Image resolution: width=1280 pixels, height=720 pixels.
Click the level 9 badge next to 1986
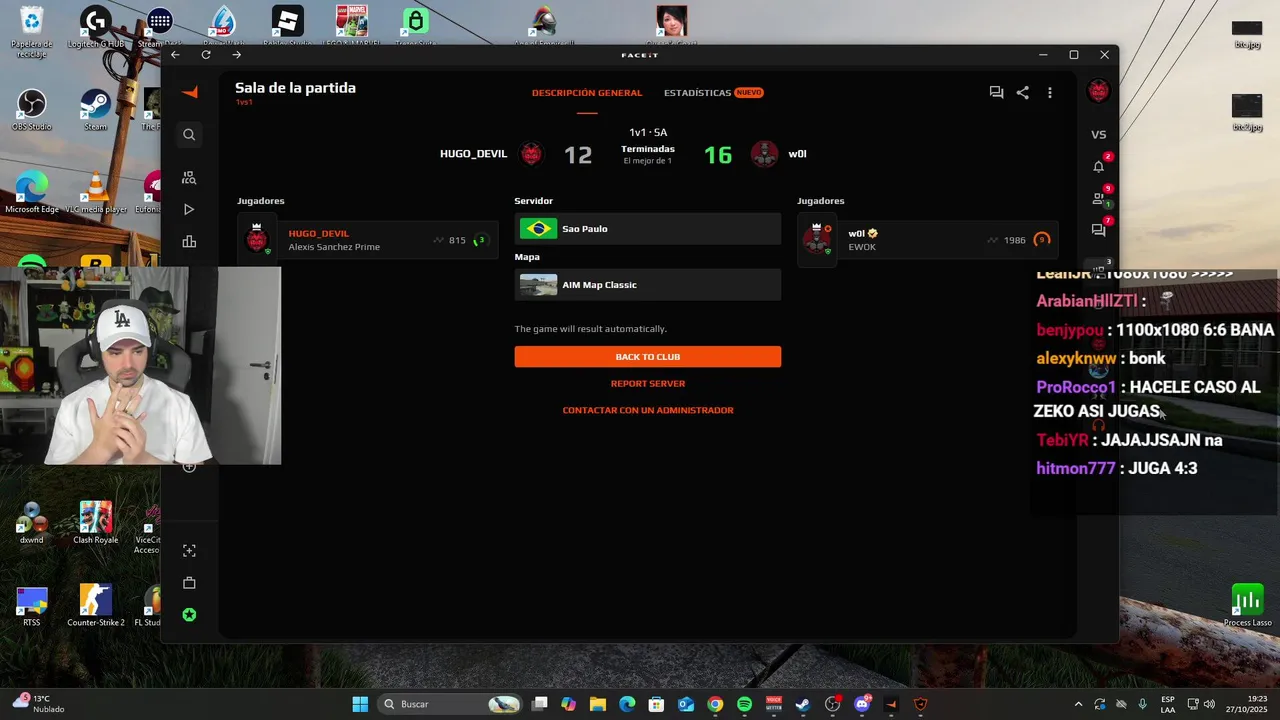coord(1042,240)
